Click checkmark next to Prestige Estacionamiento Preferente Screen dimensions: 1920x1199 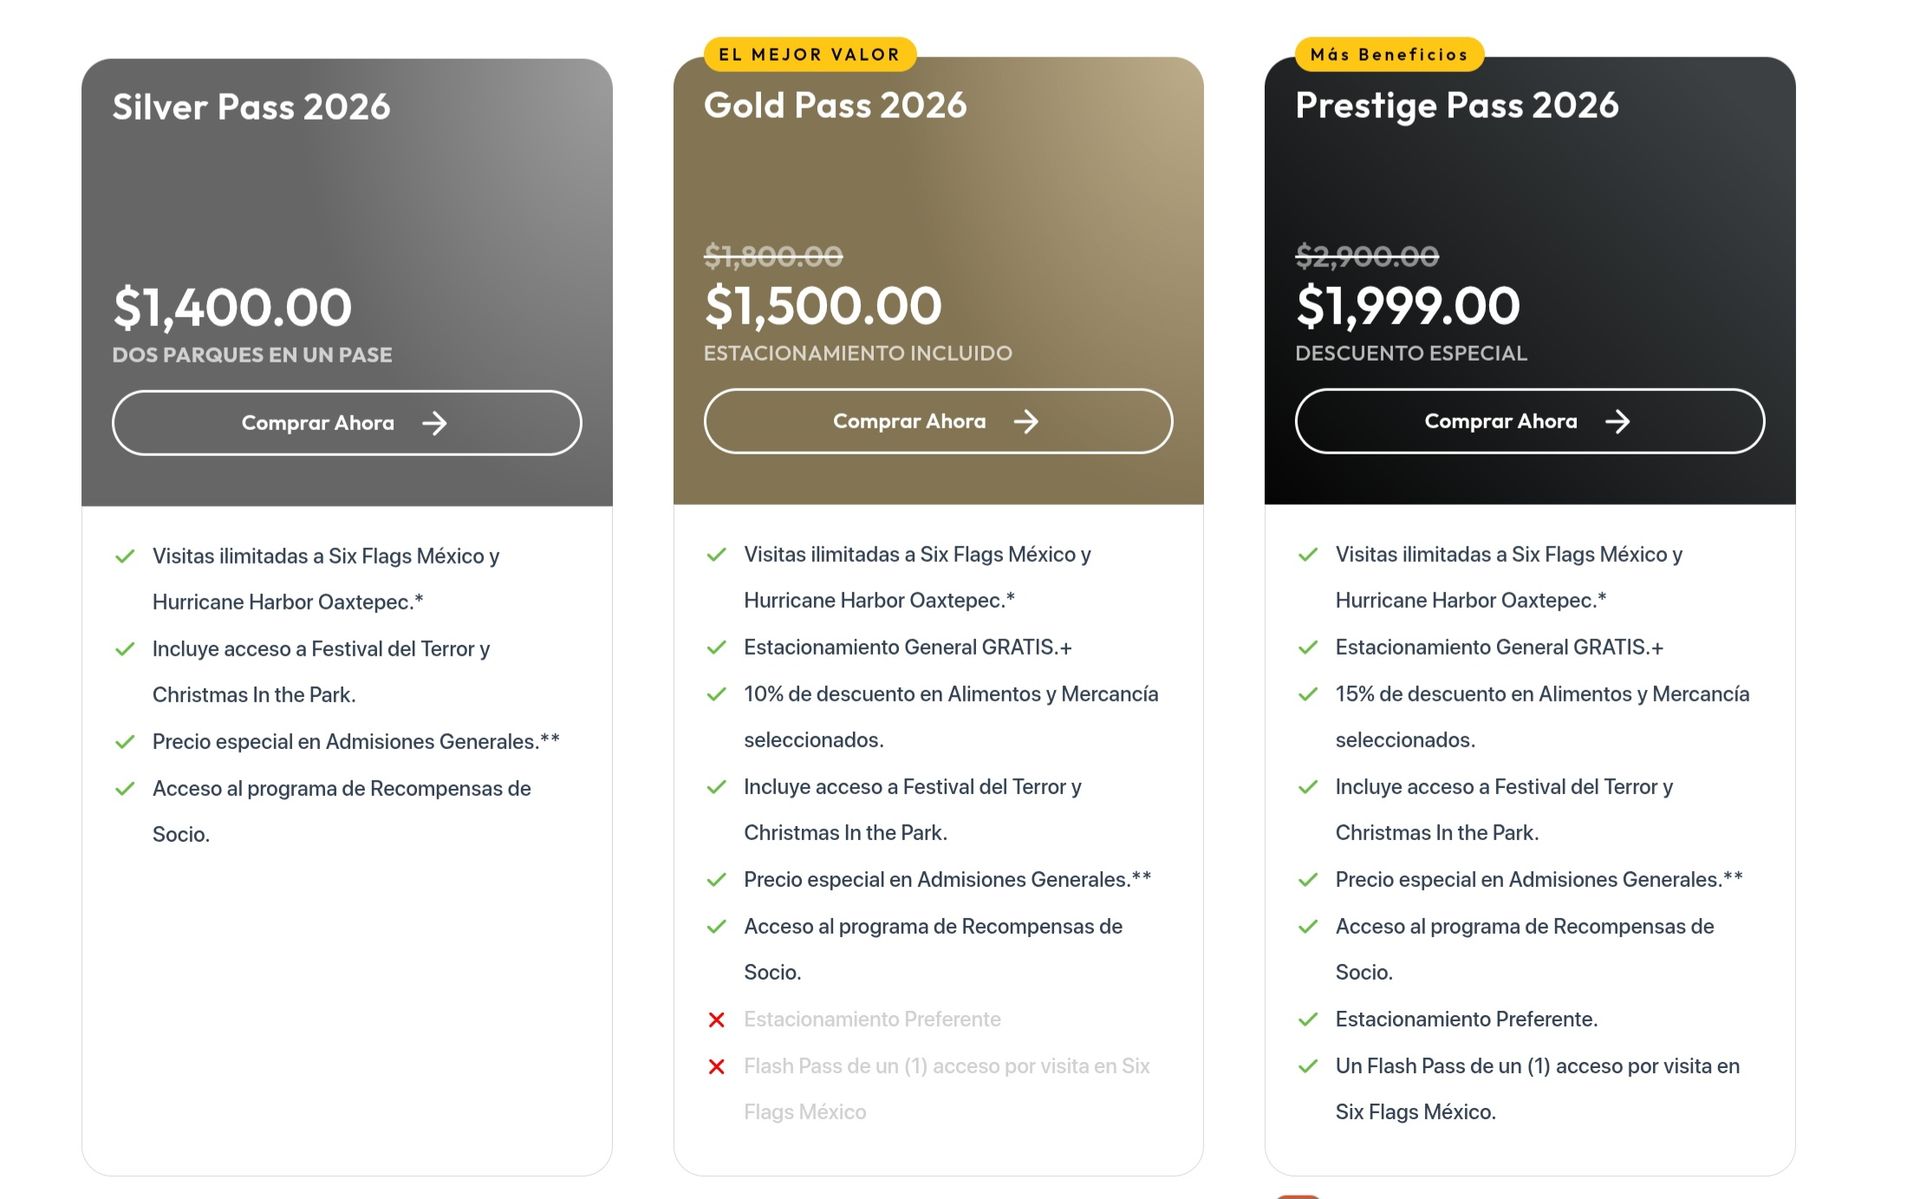click(x=1307, y=1019)
